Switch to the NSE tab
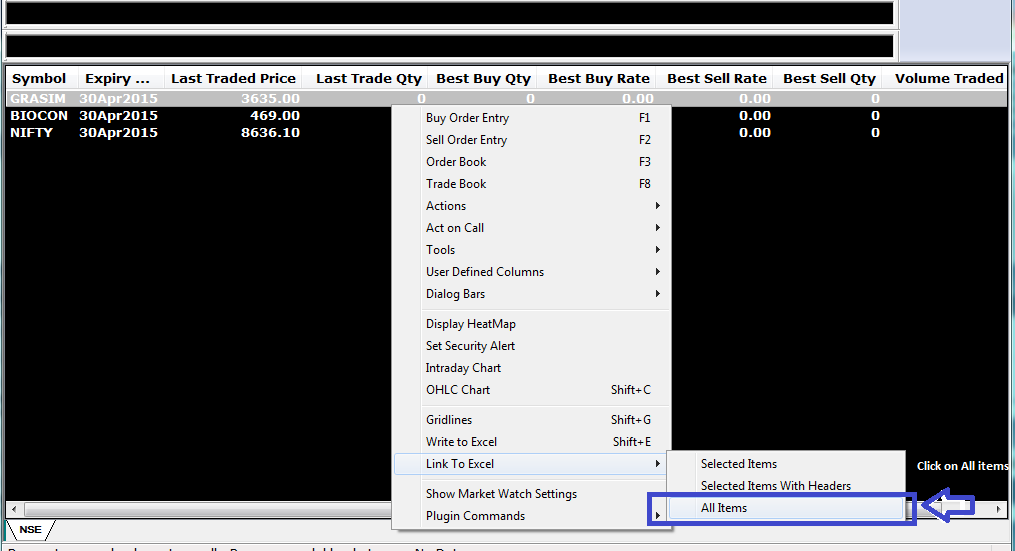Image resolution: width=1015 pixels, height=551 pixels. pos(30,529)
